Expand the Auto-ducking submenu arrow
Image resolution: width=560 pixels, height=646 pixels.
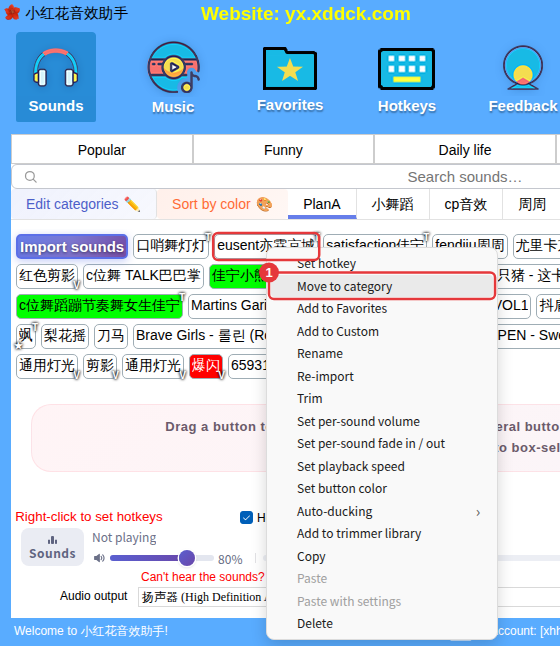pos(478,513)
